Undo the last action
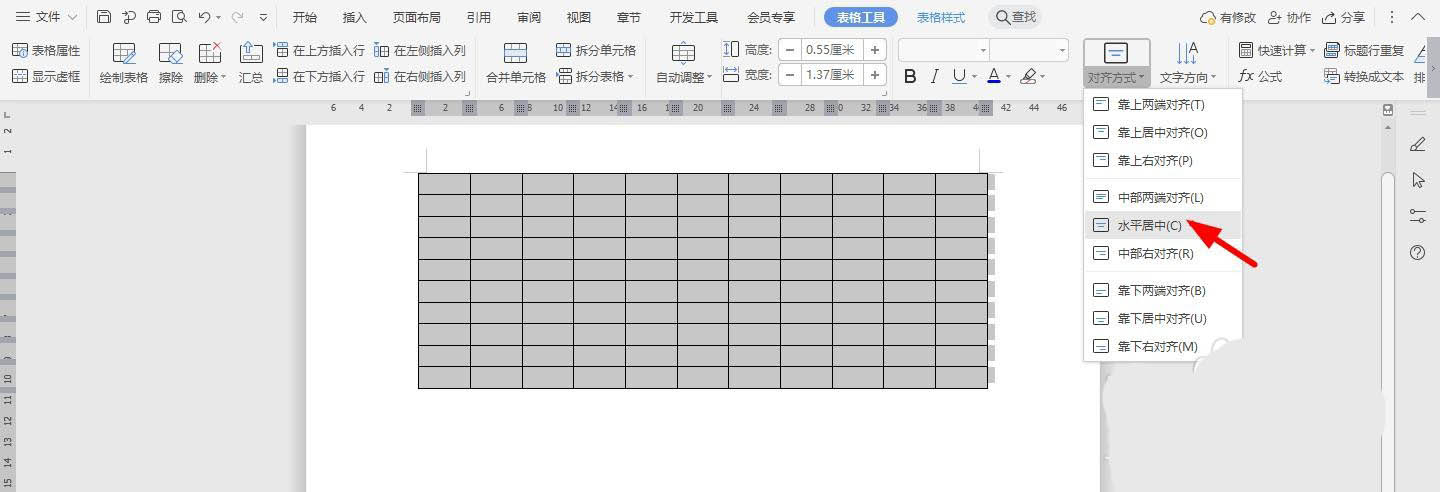 [x=204, y=17]
